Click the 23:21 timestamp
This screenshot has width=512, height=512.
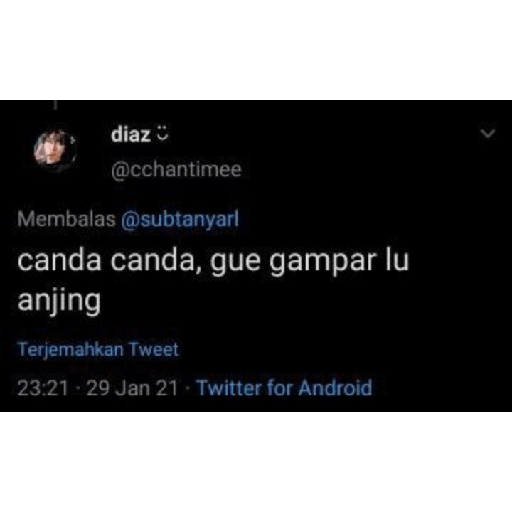(43, 388)
